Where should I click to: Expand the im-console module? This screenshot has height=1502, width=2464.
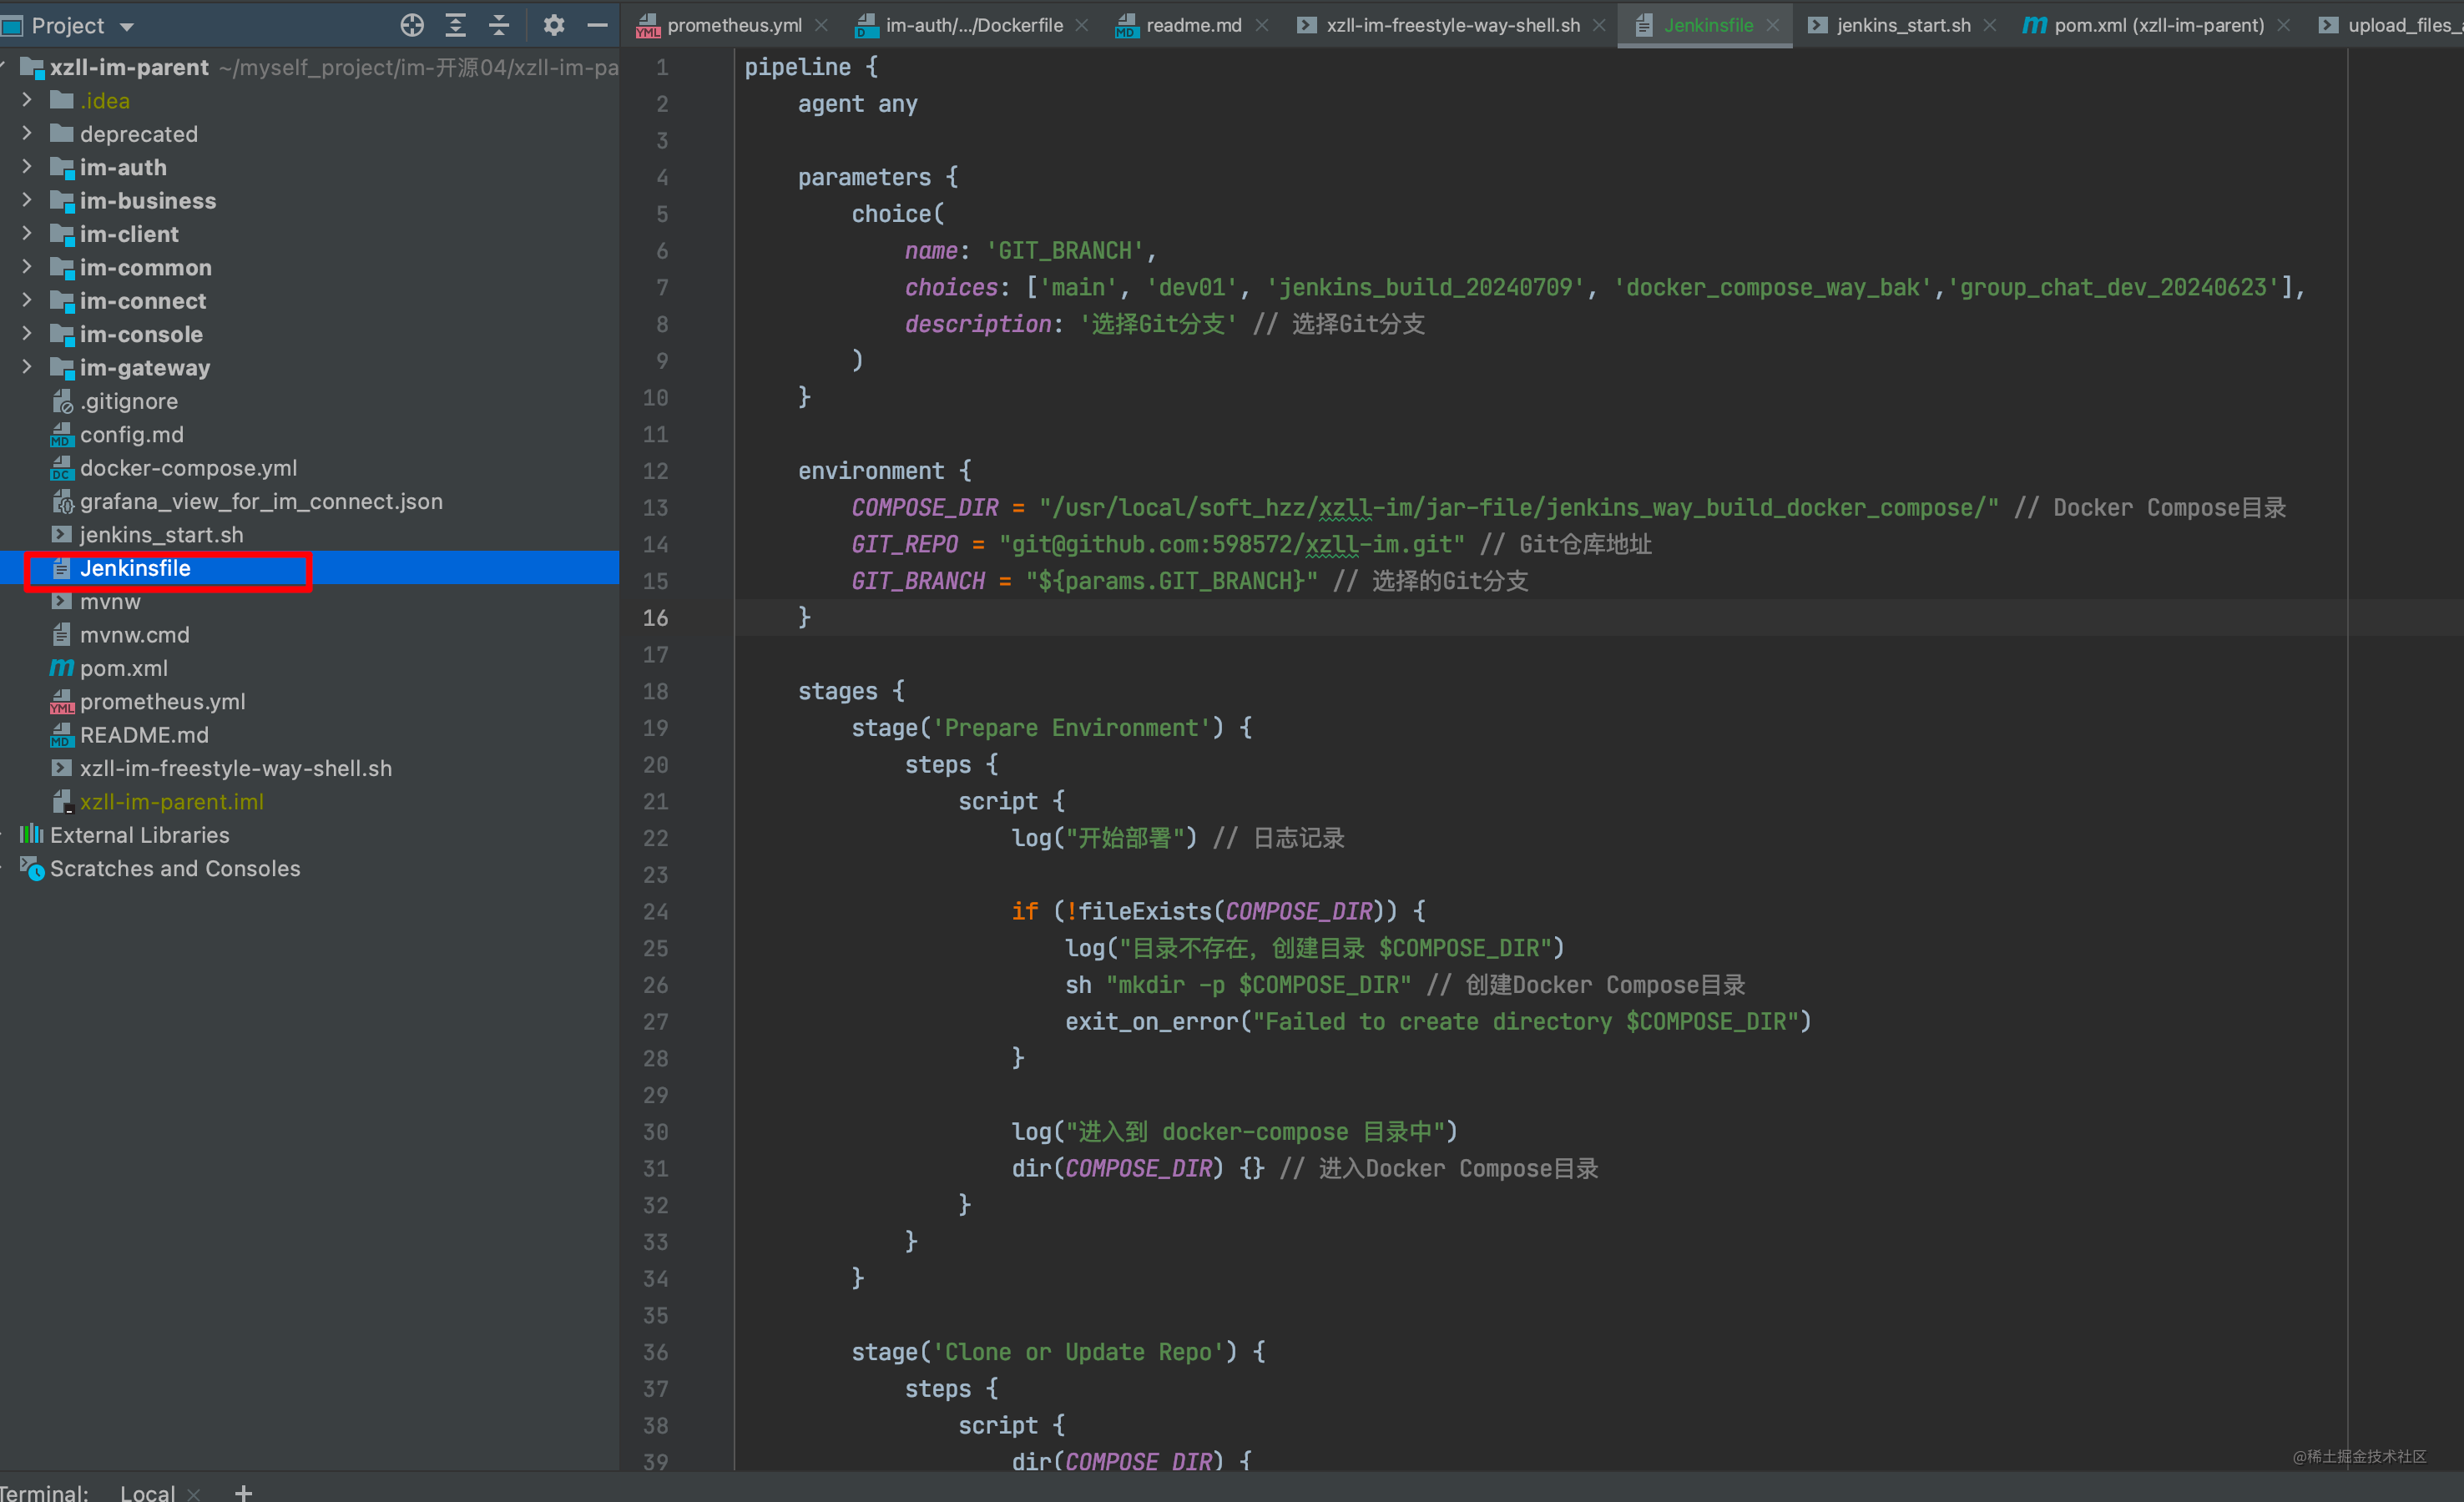tap(27, 334)
